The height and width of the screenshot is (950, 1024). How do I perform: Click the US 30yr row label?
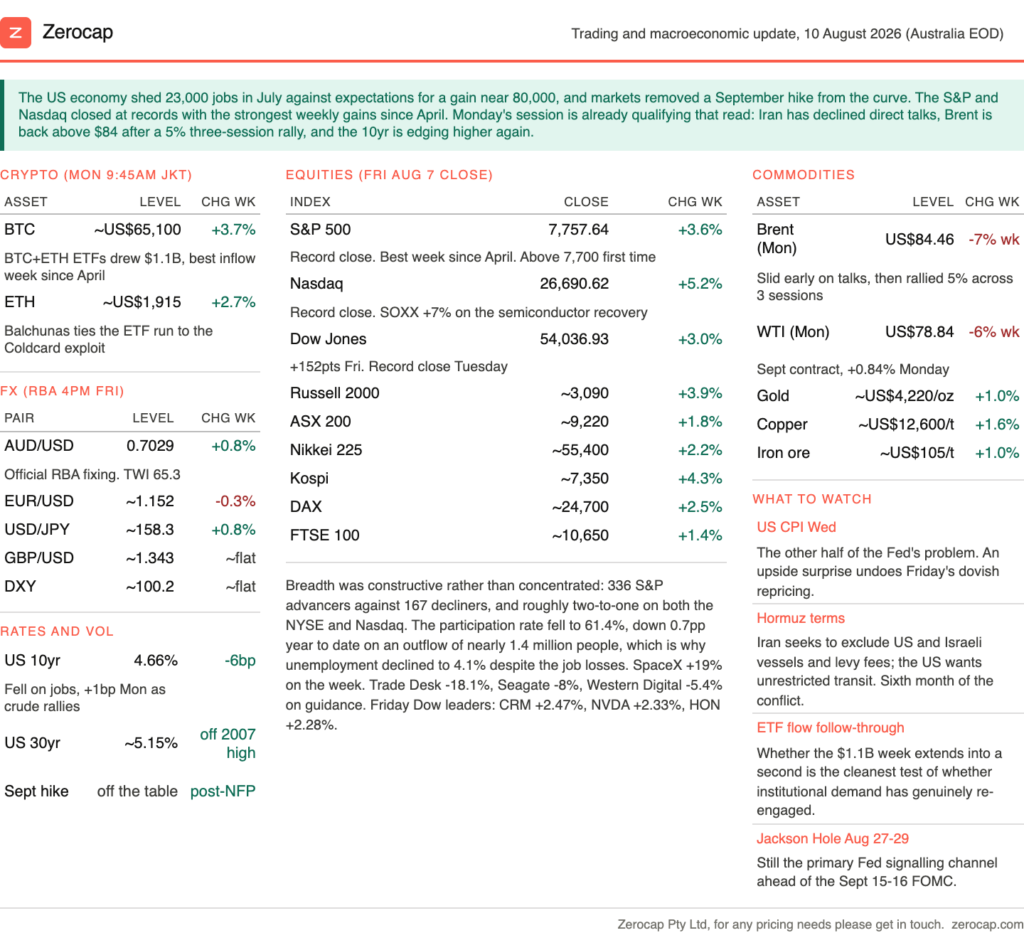tap(32, 743)
